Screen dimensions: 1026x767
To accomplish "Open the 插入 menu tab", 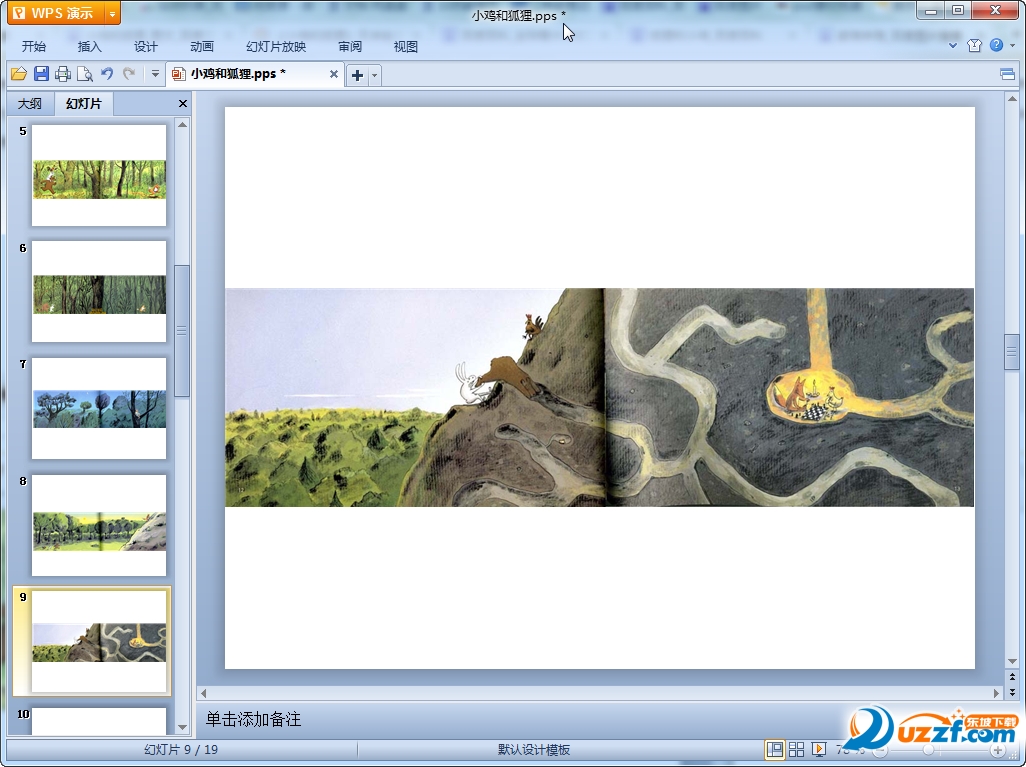I will pyautogui.click(x=89, y=46).
